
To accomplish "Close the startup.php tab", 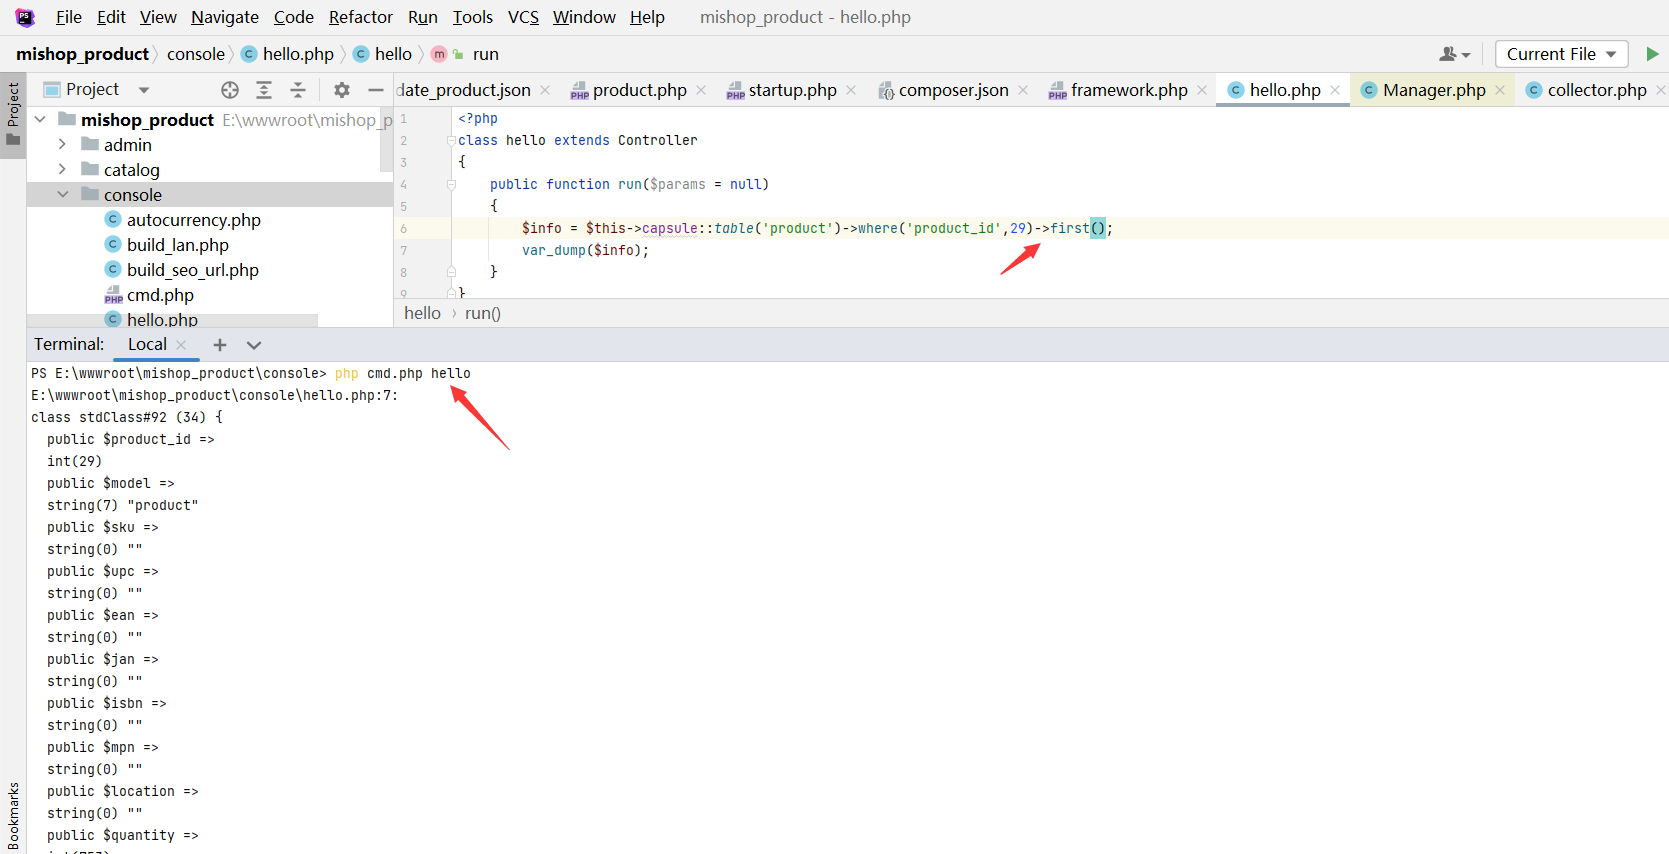I will [851, 90].
